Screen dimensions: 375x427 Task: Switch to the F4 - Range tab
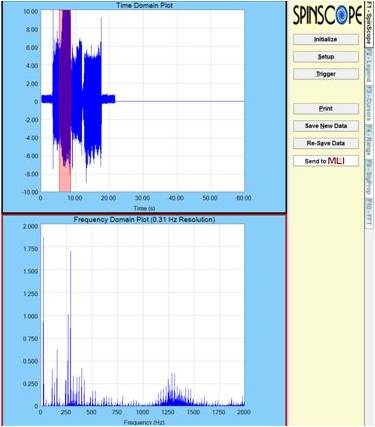click(368, 140)
